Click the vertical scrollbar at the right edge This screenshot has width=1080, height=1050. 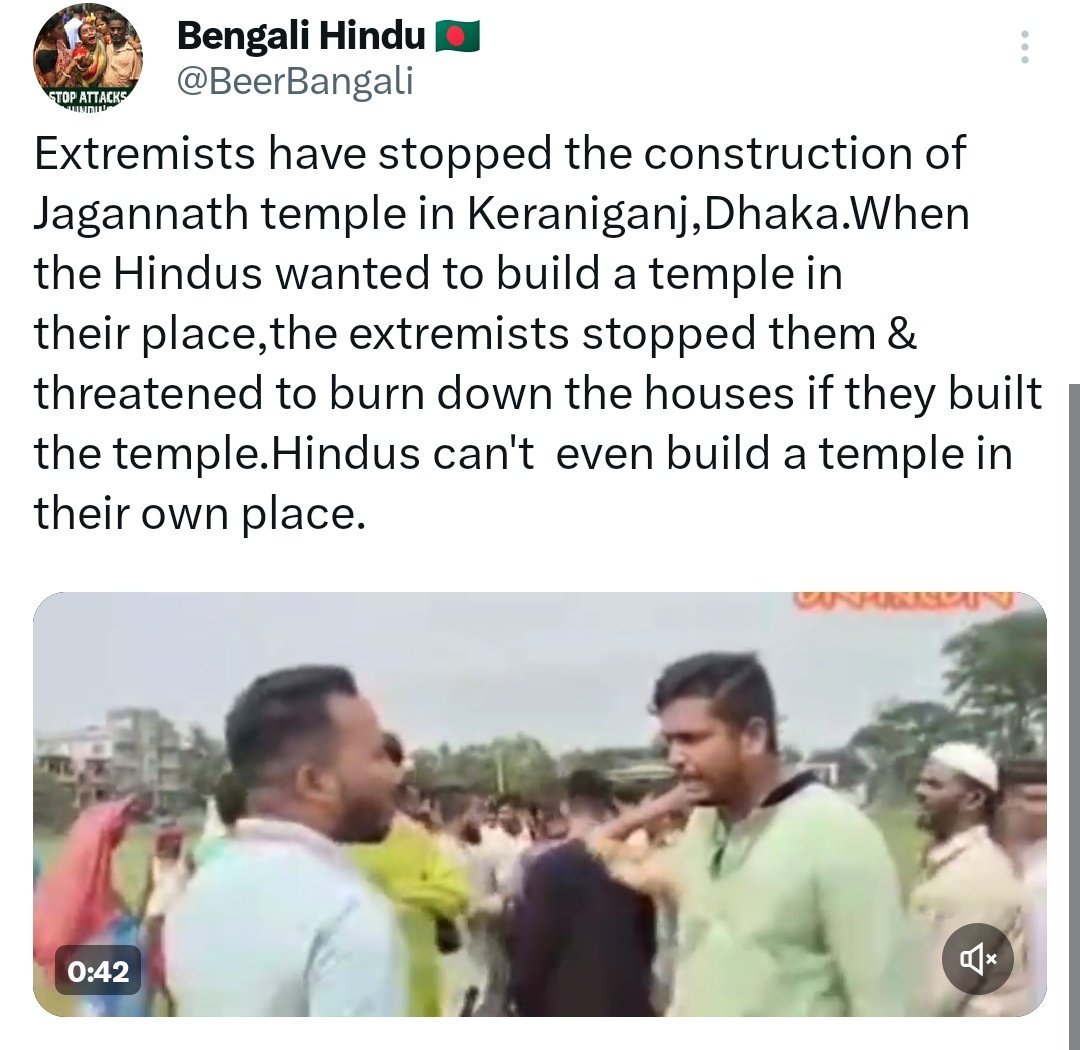(x=1074, y=717)
